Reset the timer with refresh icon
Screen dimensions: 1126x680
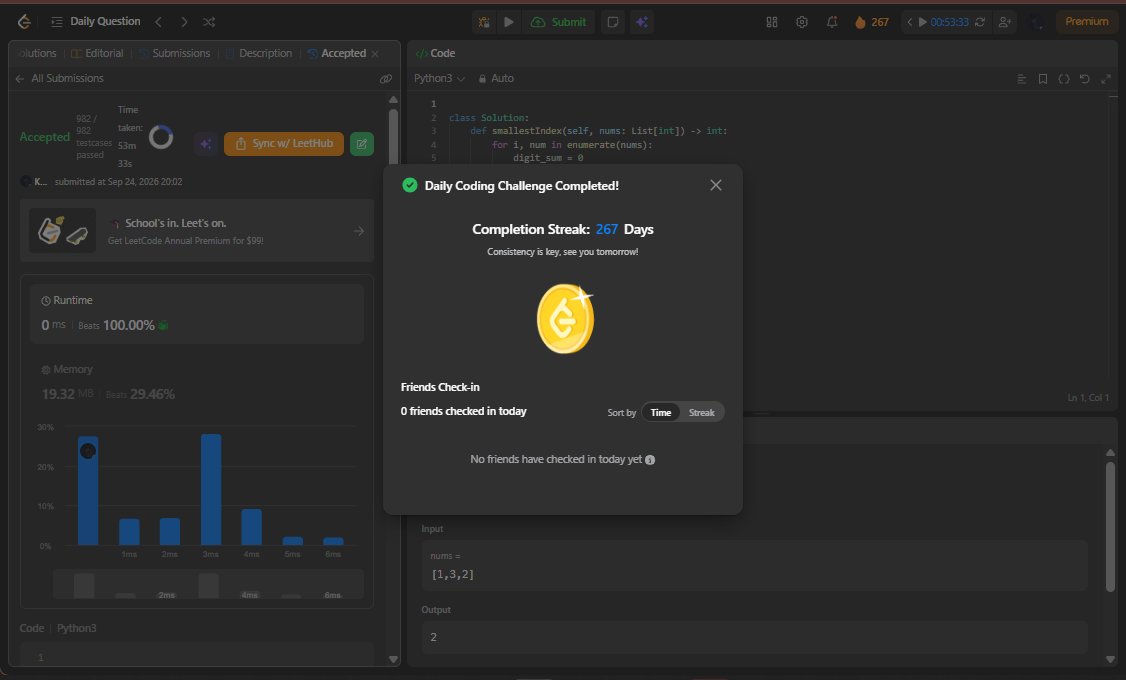coord(980,22)
